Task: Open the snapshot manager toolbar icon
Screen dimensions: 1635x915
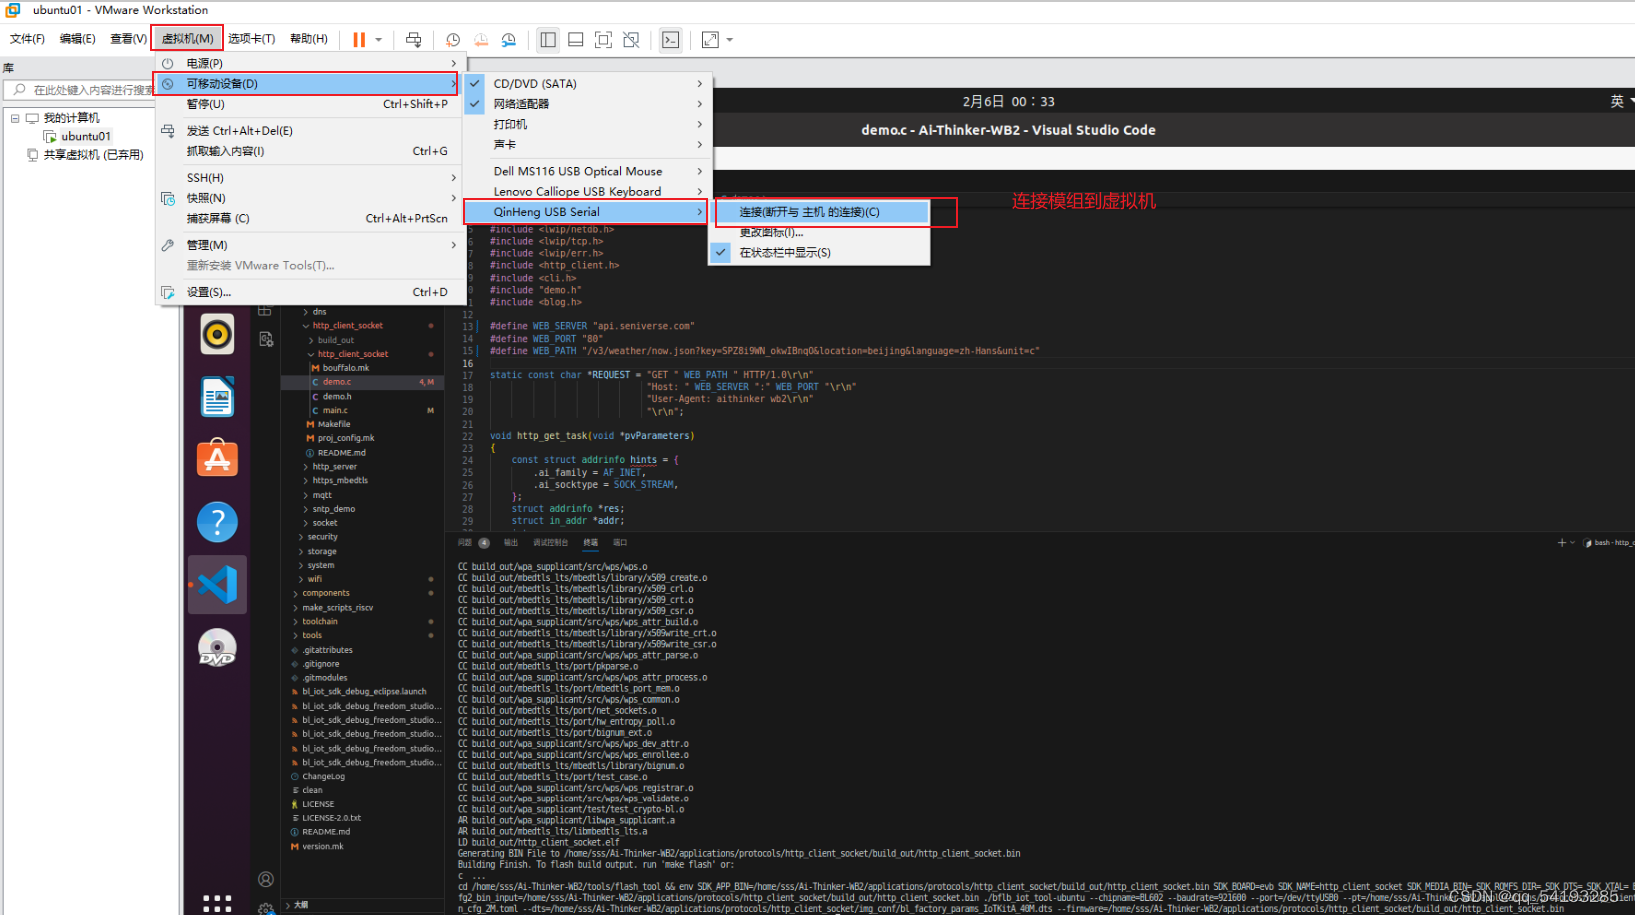Action: (509, 40)
